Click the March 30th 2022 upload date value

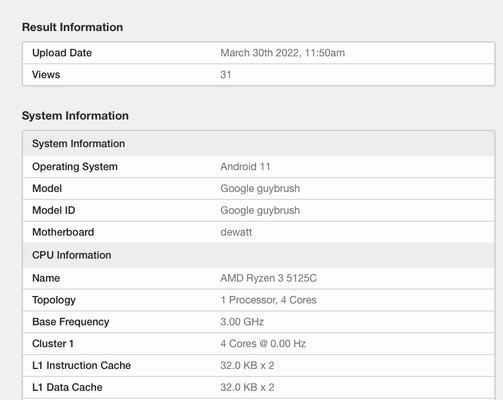283,53
